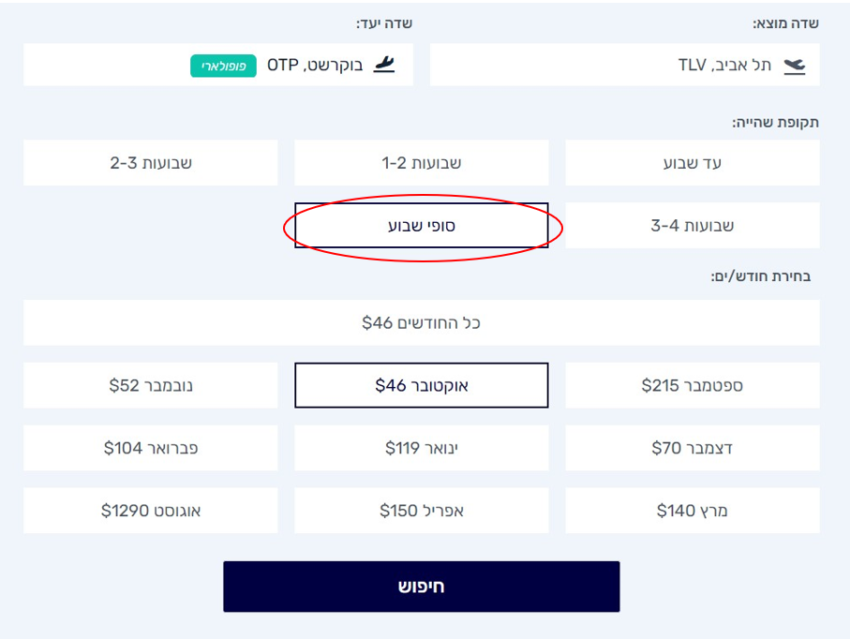Select the עד שבוע duration option
Screen dimensions: 850x639
[693, 162]
